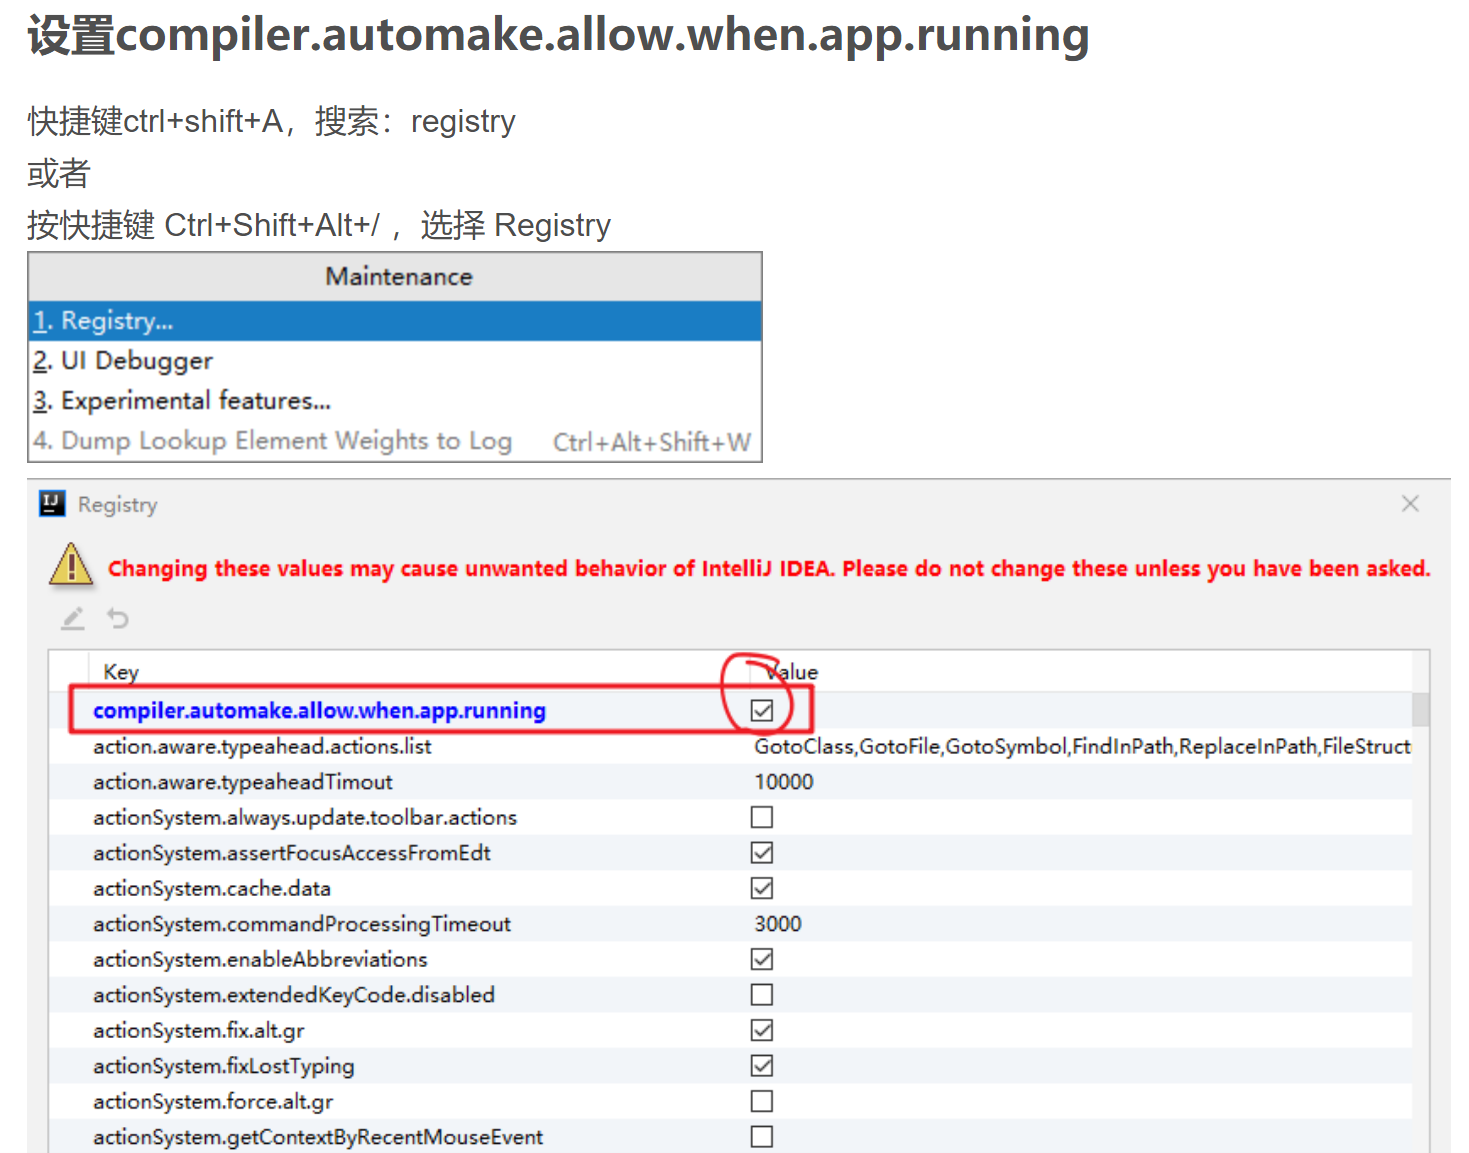
Task: Select actionSystem.force.alt.gr key text
Action: point(213,1101)
